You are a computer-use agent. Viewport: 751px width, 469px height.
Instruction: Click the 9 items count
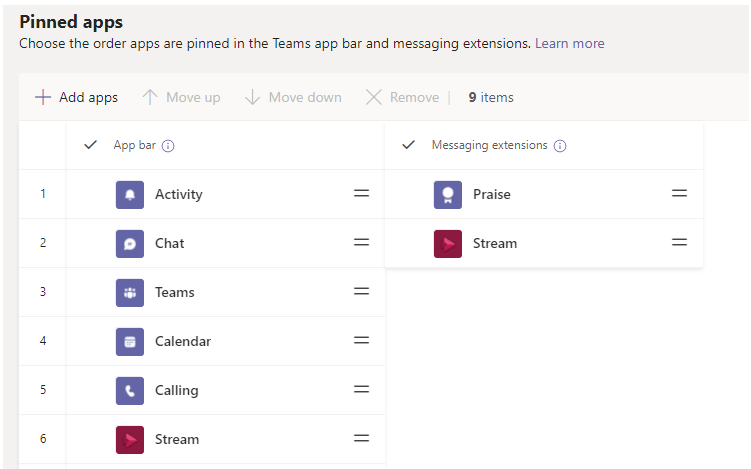coord(491,97)
